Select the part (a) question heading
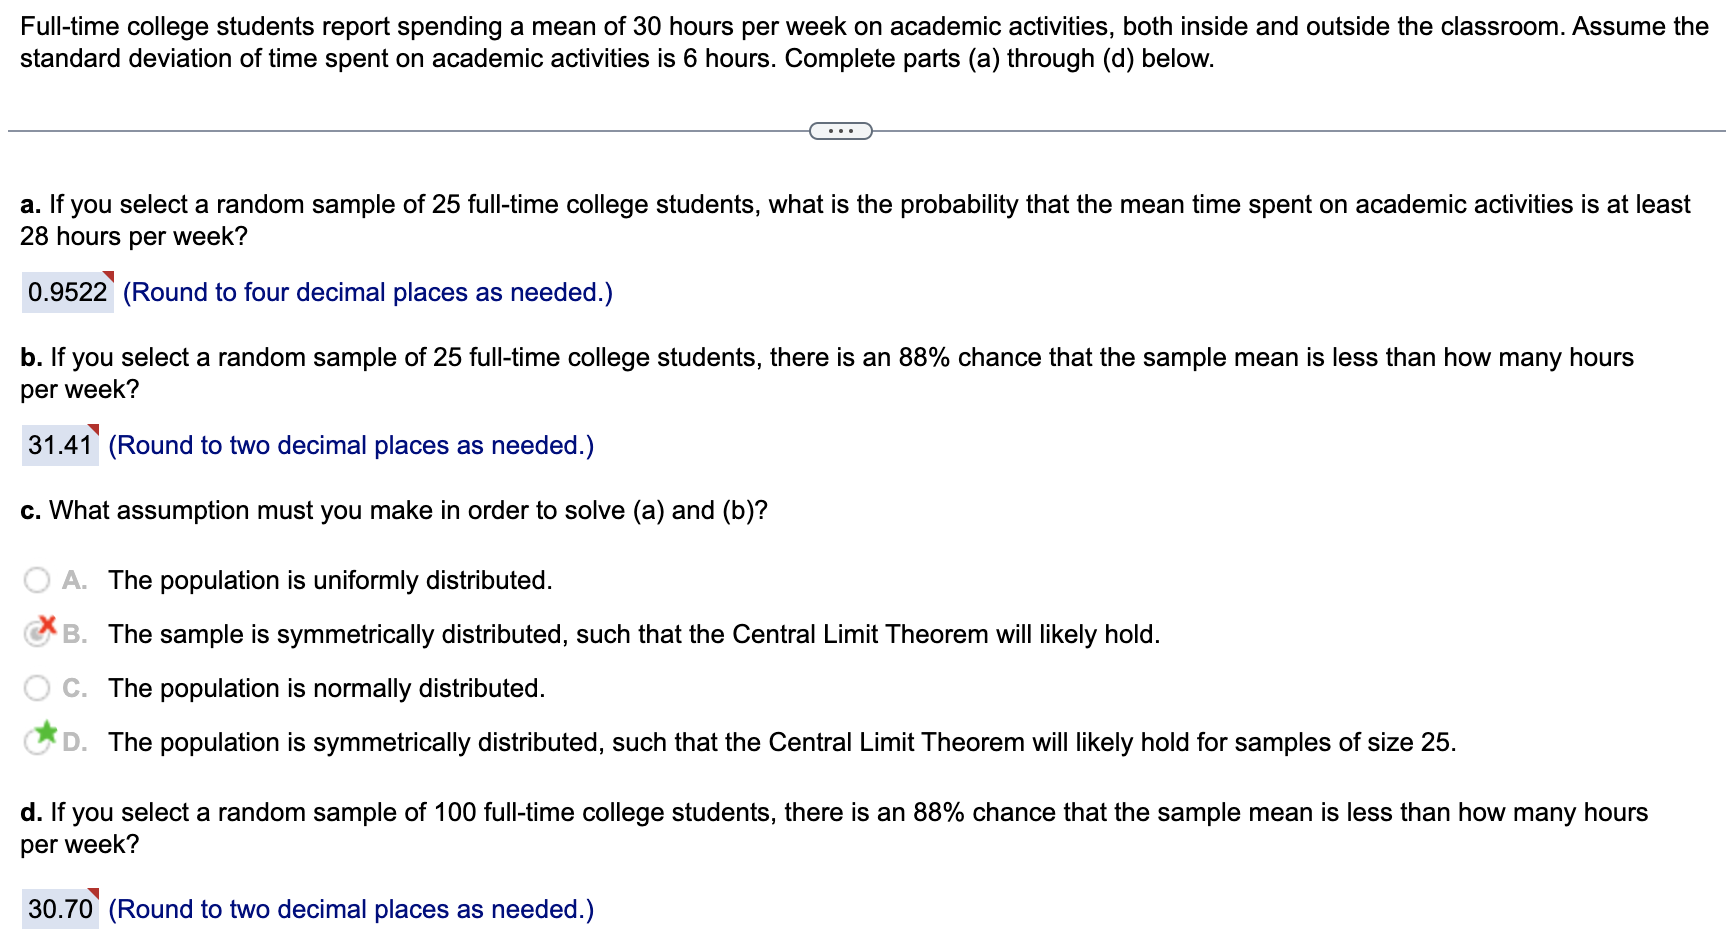Viewport: 1726px width, 950px height. click(x=30, y=204)
